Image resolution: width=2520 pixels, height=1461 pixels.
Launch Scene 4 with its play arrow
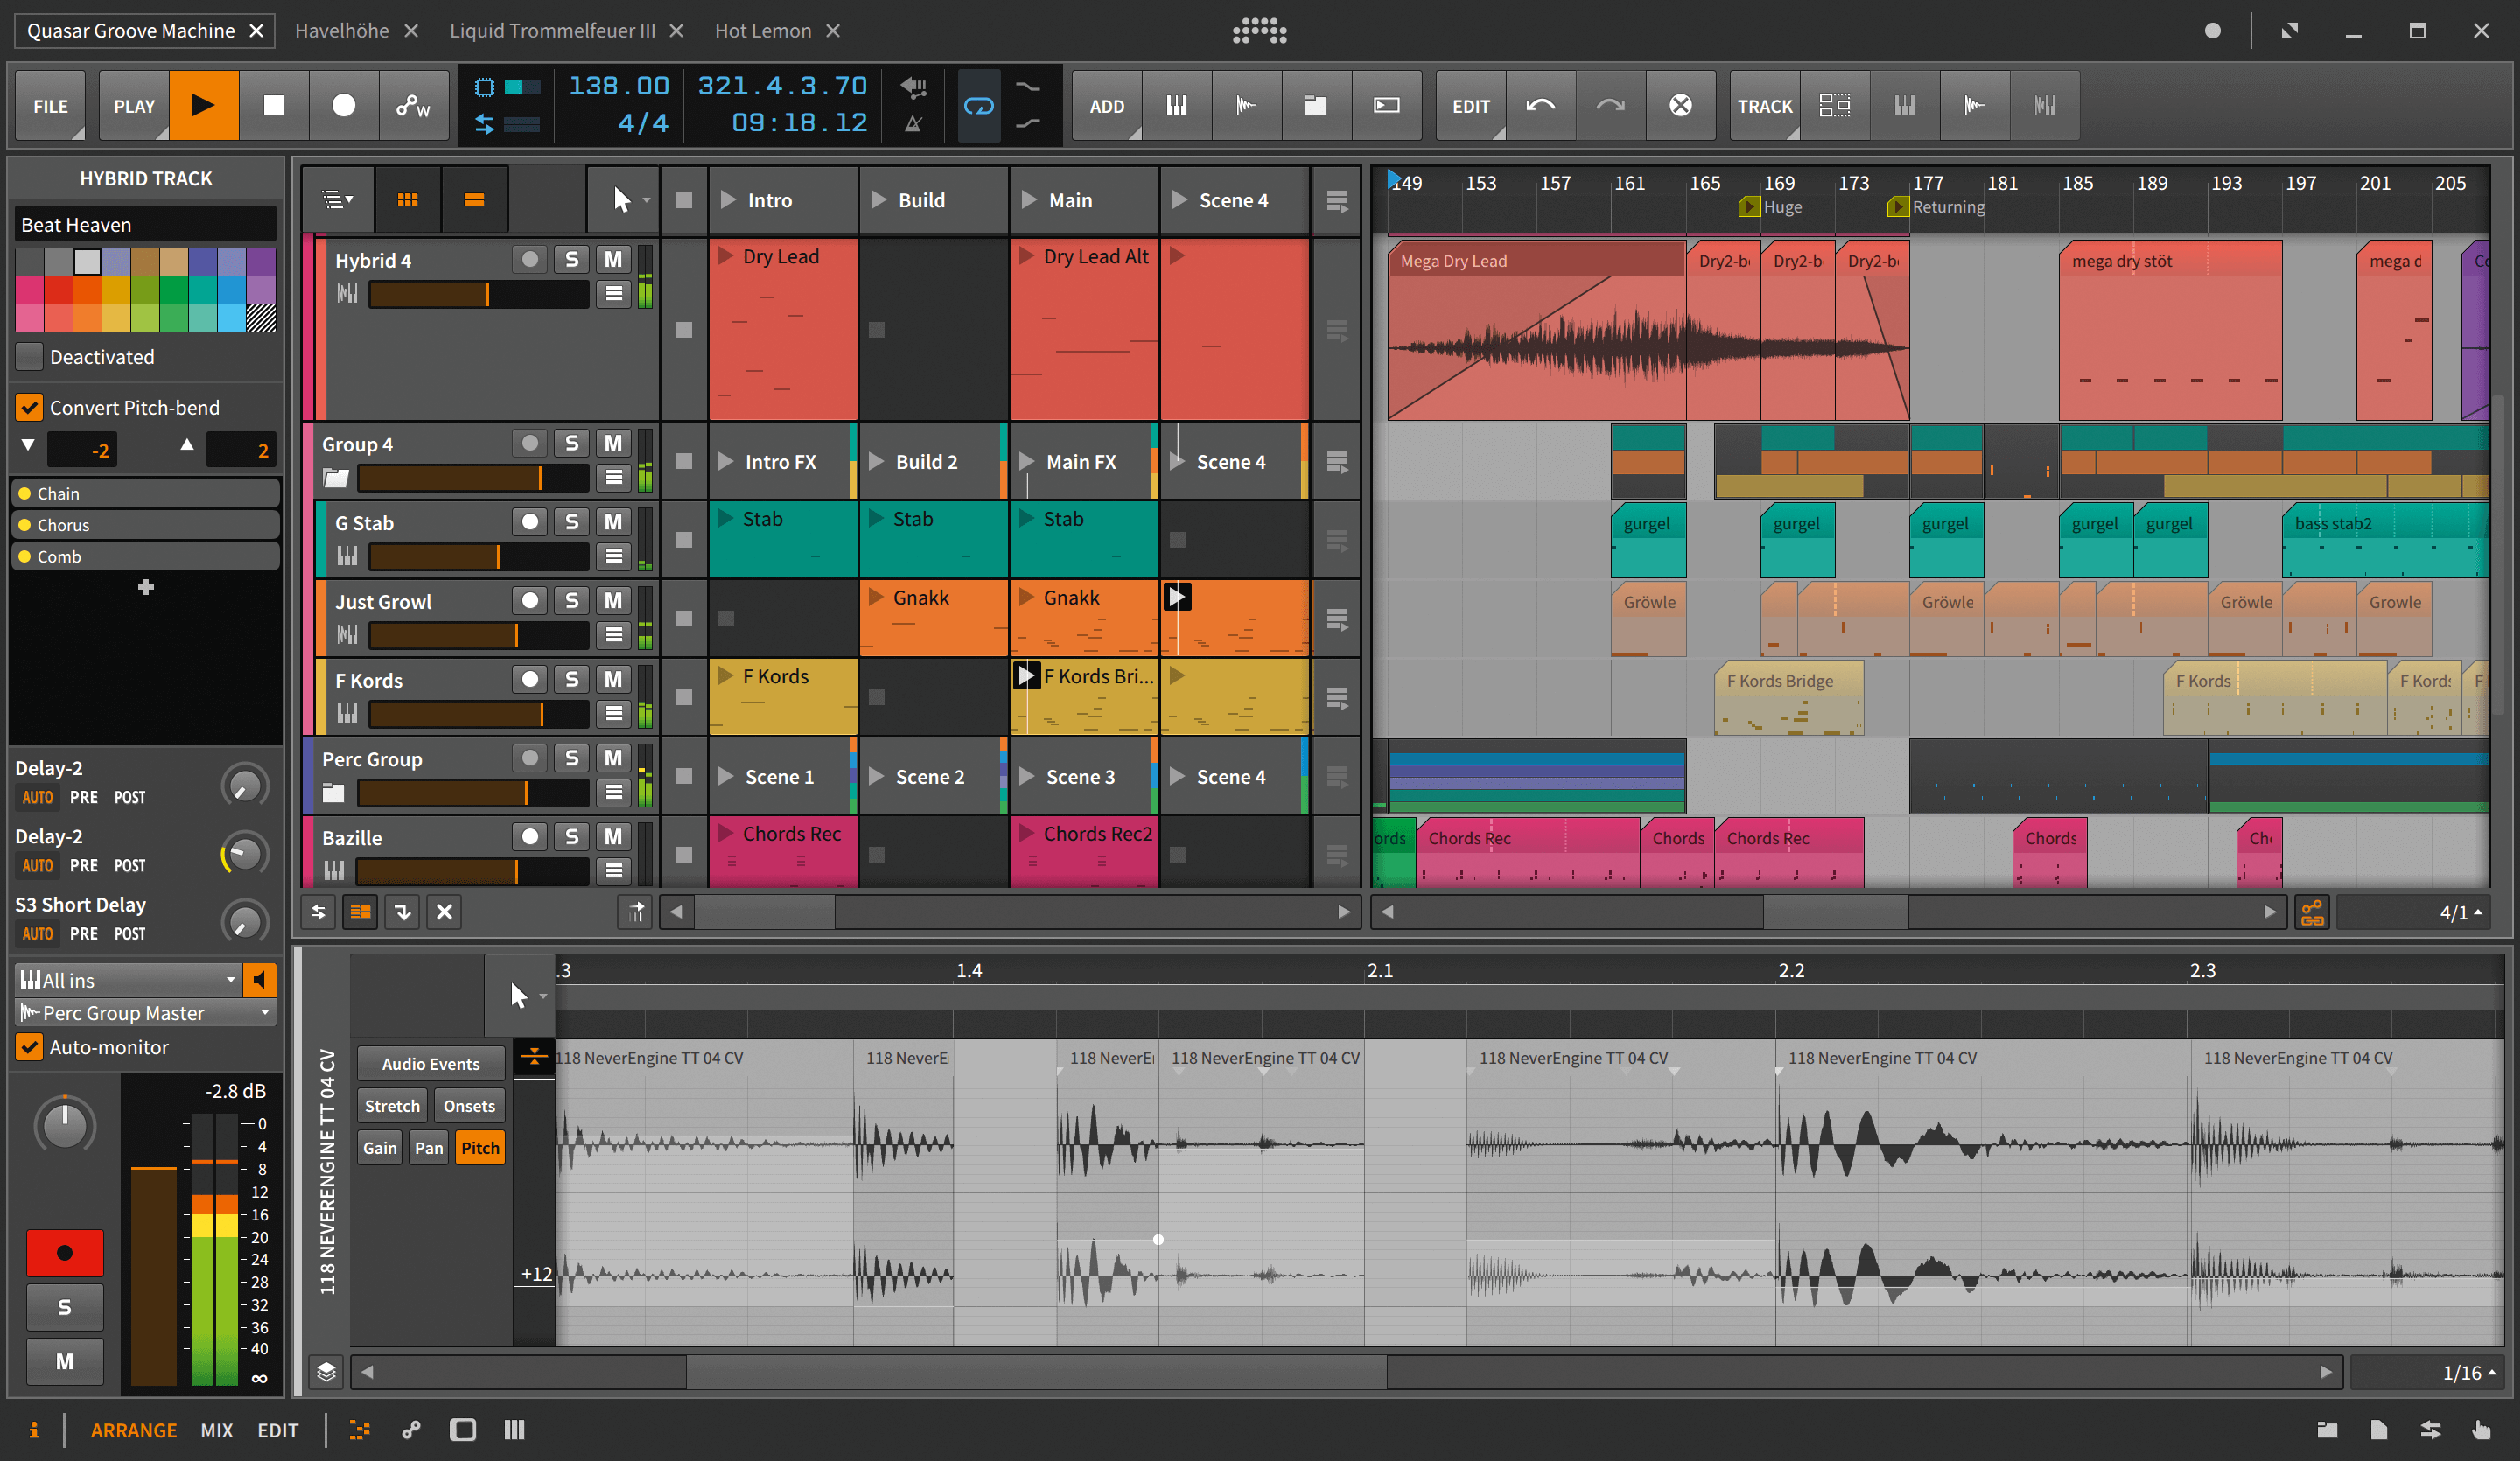[1181, 200]
